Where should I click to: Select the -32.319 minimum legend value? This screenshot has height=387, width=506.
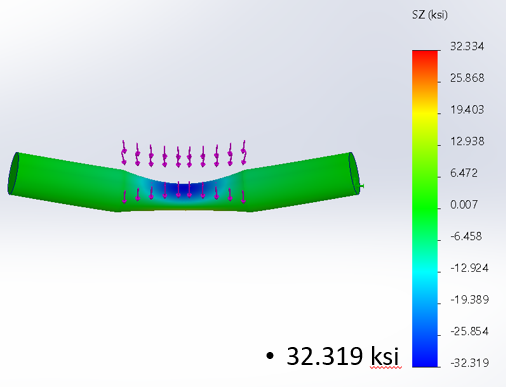click(469, 363)
